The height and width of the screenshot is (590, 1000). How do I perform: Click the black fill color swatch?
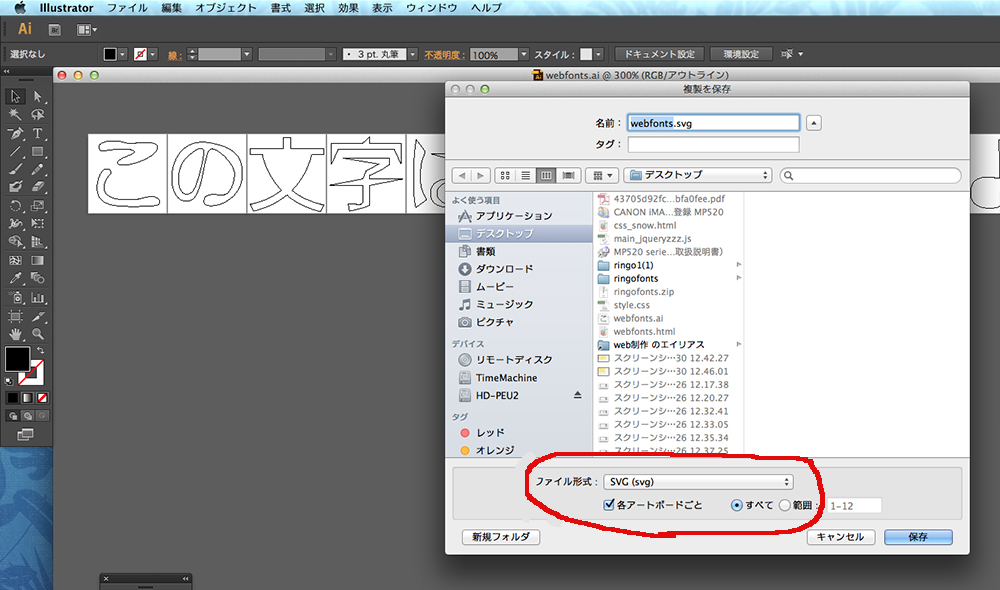17,358
